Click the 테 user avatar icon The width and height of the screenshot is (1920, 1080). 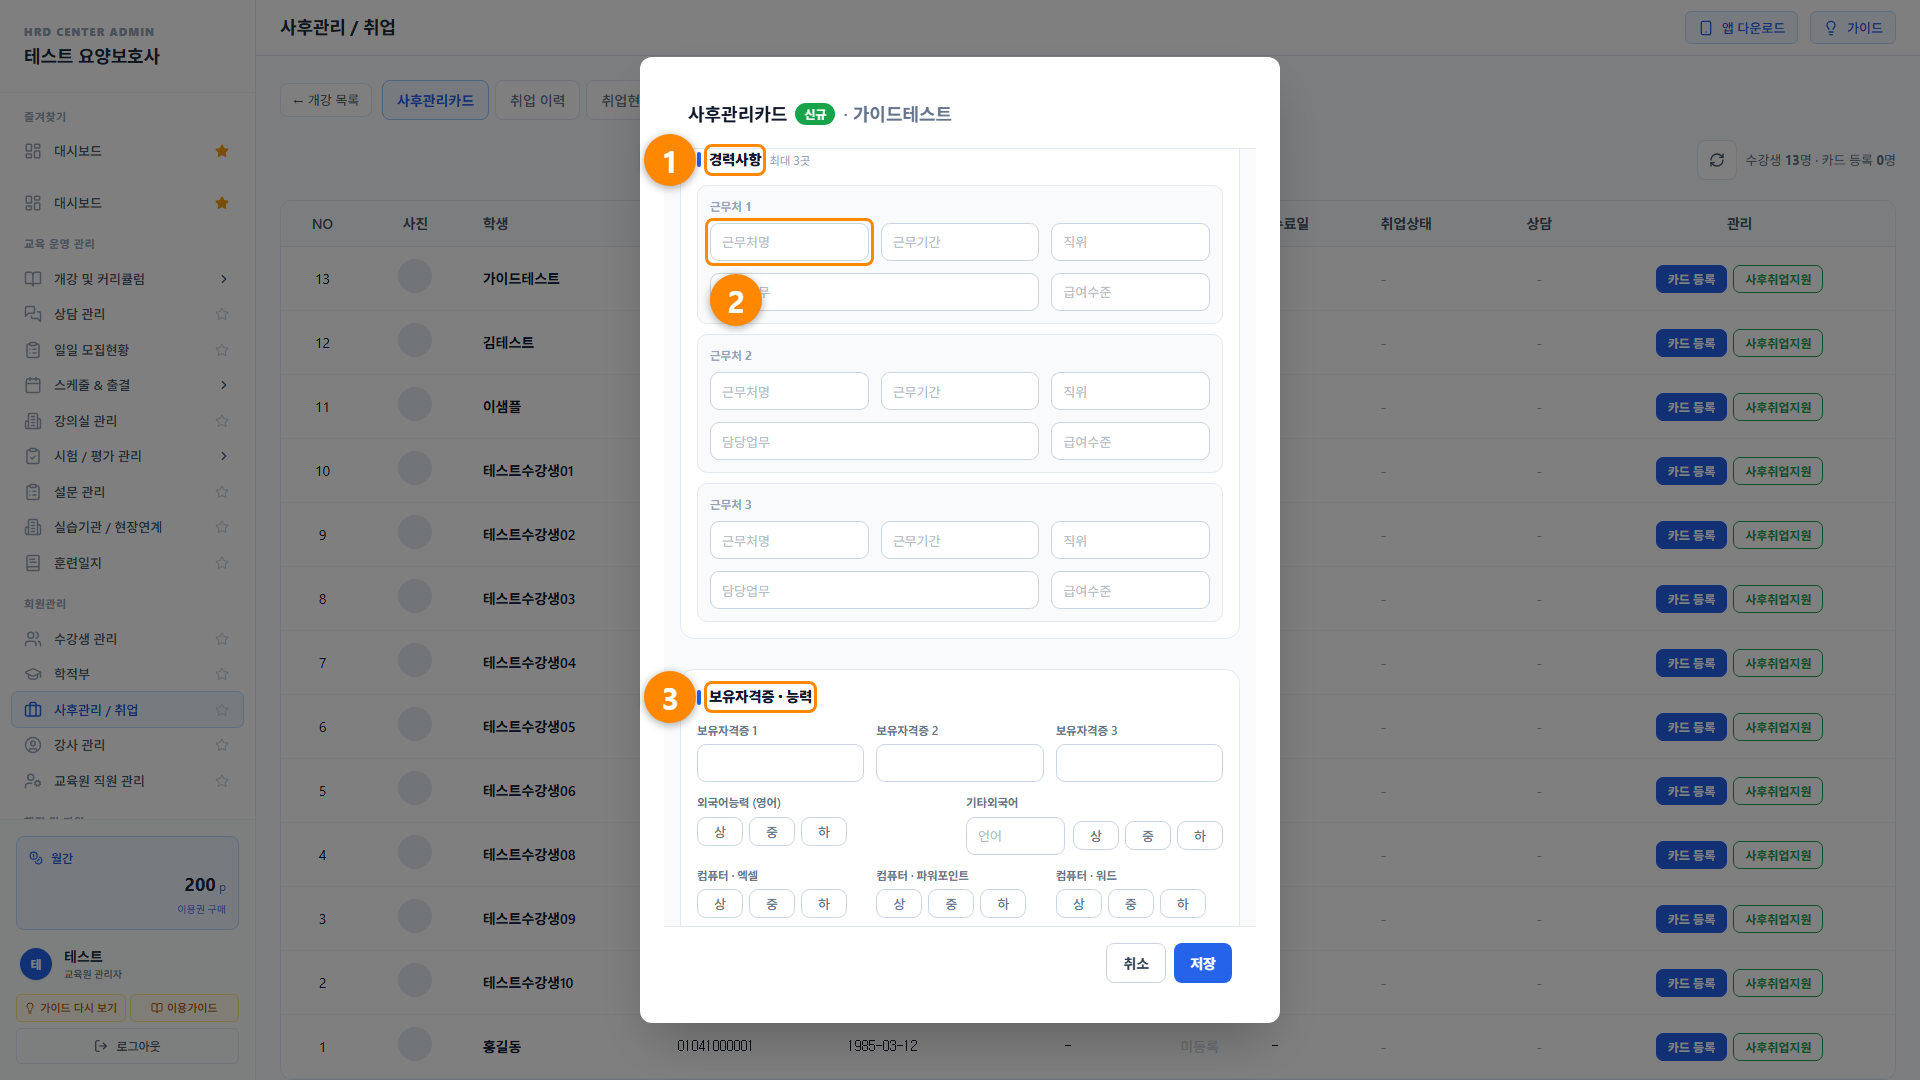(x=36, y=964)
